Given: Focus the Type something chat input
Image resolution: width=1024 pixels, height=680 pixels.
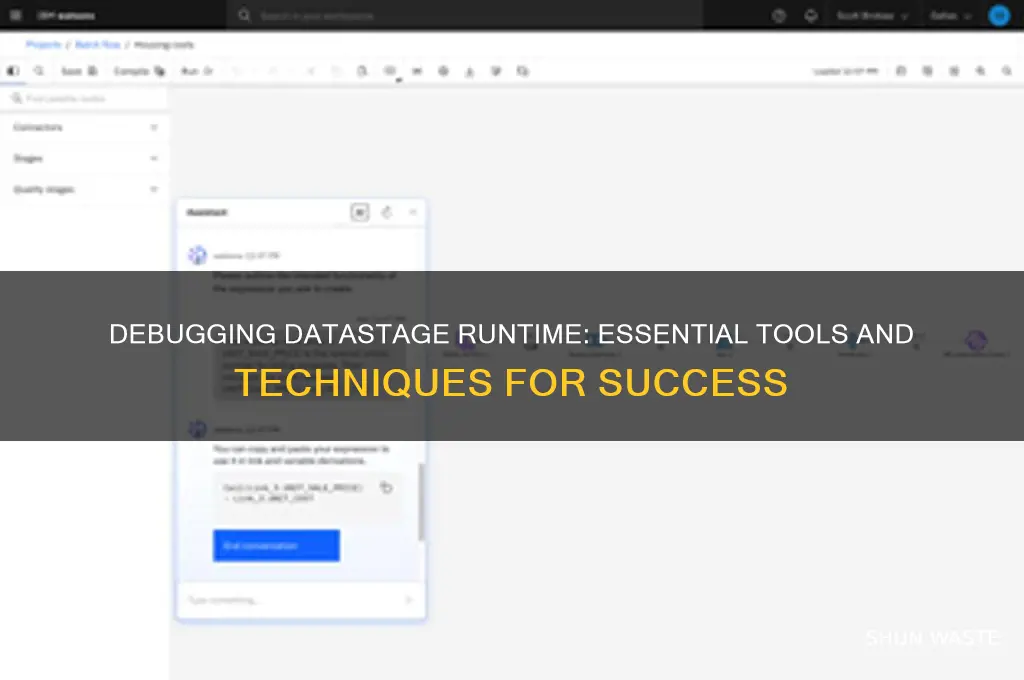Looking at the screenshot, I should pyautogui.click(x=291, y=600).
